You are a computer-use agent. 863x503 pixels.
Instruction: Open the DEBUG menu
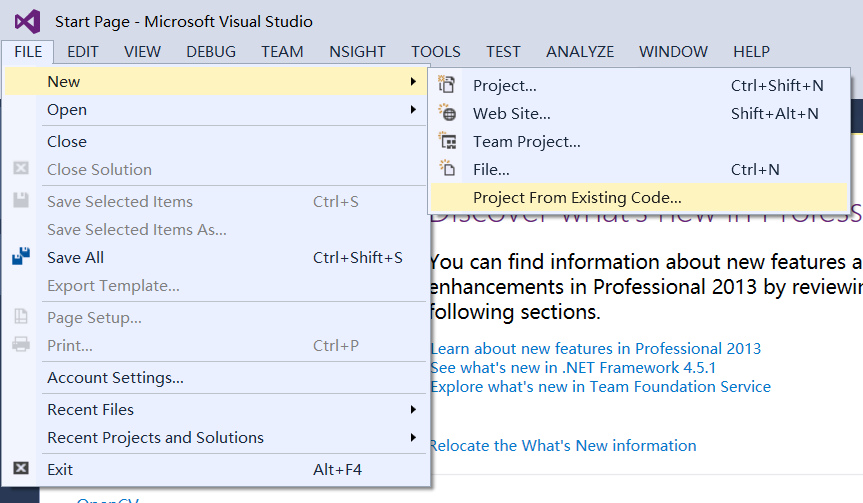click(x=211, y=52)
